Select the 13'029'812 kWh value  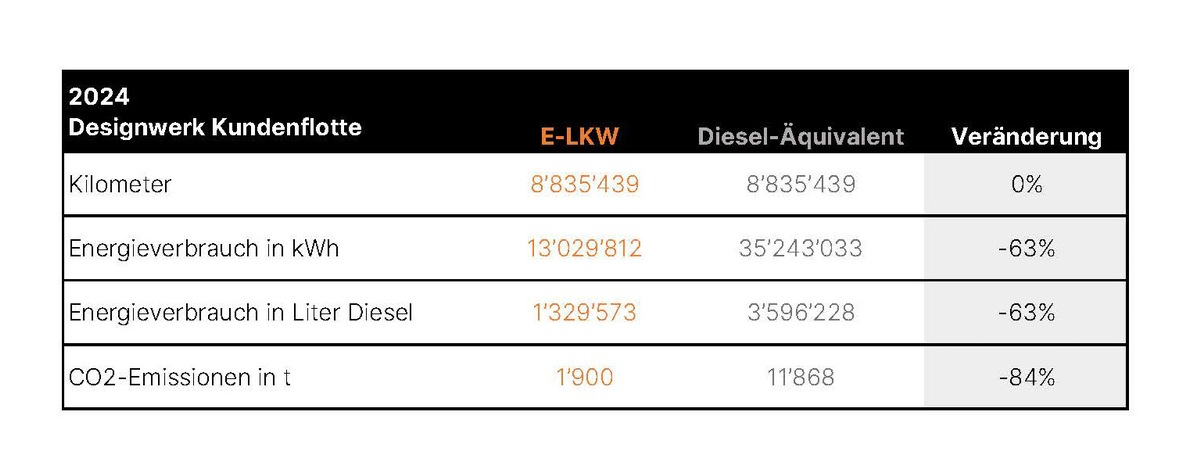(x=584, y=249)
